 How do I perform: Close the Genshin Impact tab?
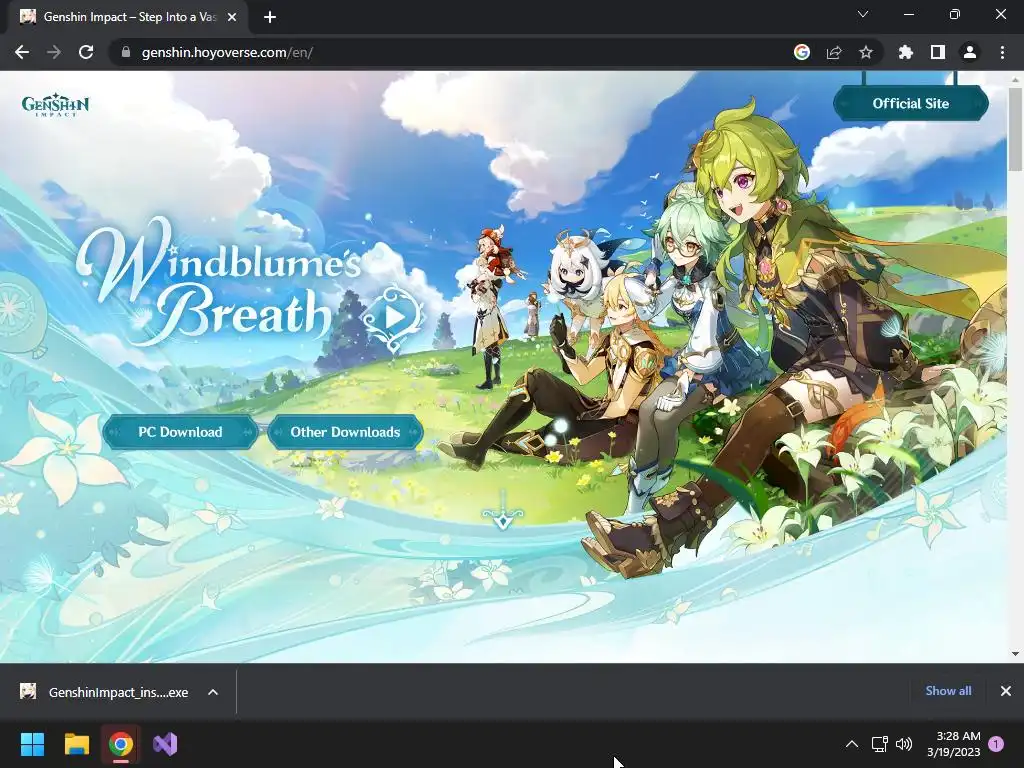(x=232, y=17)
